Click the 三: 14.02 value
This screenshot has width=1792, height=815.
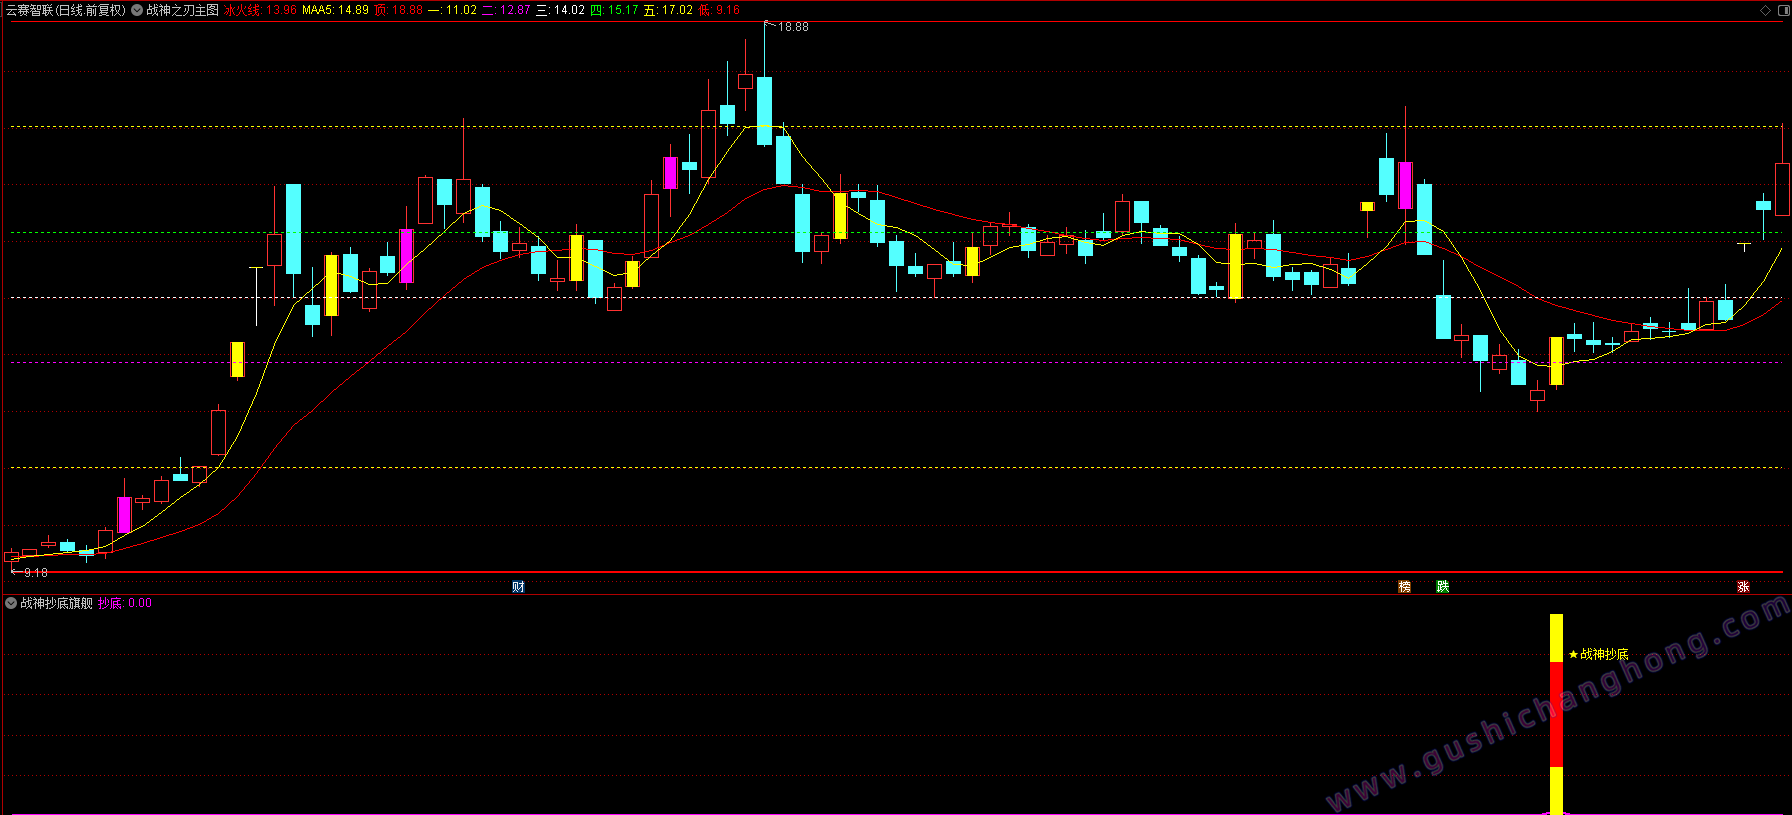point(560,10)
